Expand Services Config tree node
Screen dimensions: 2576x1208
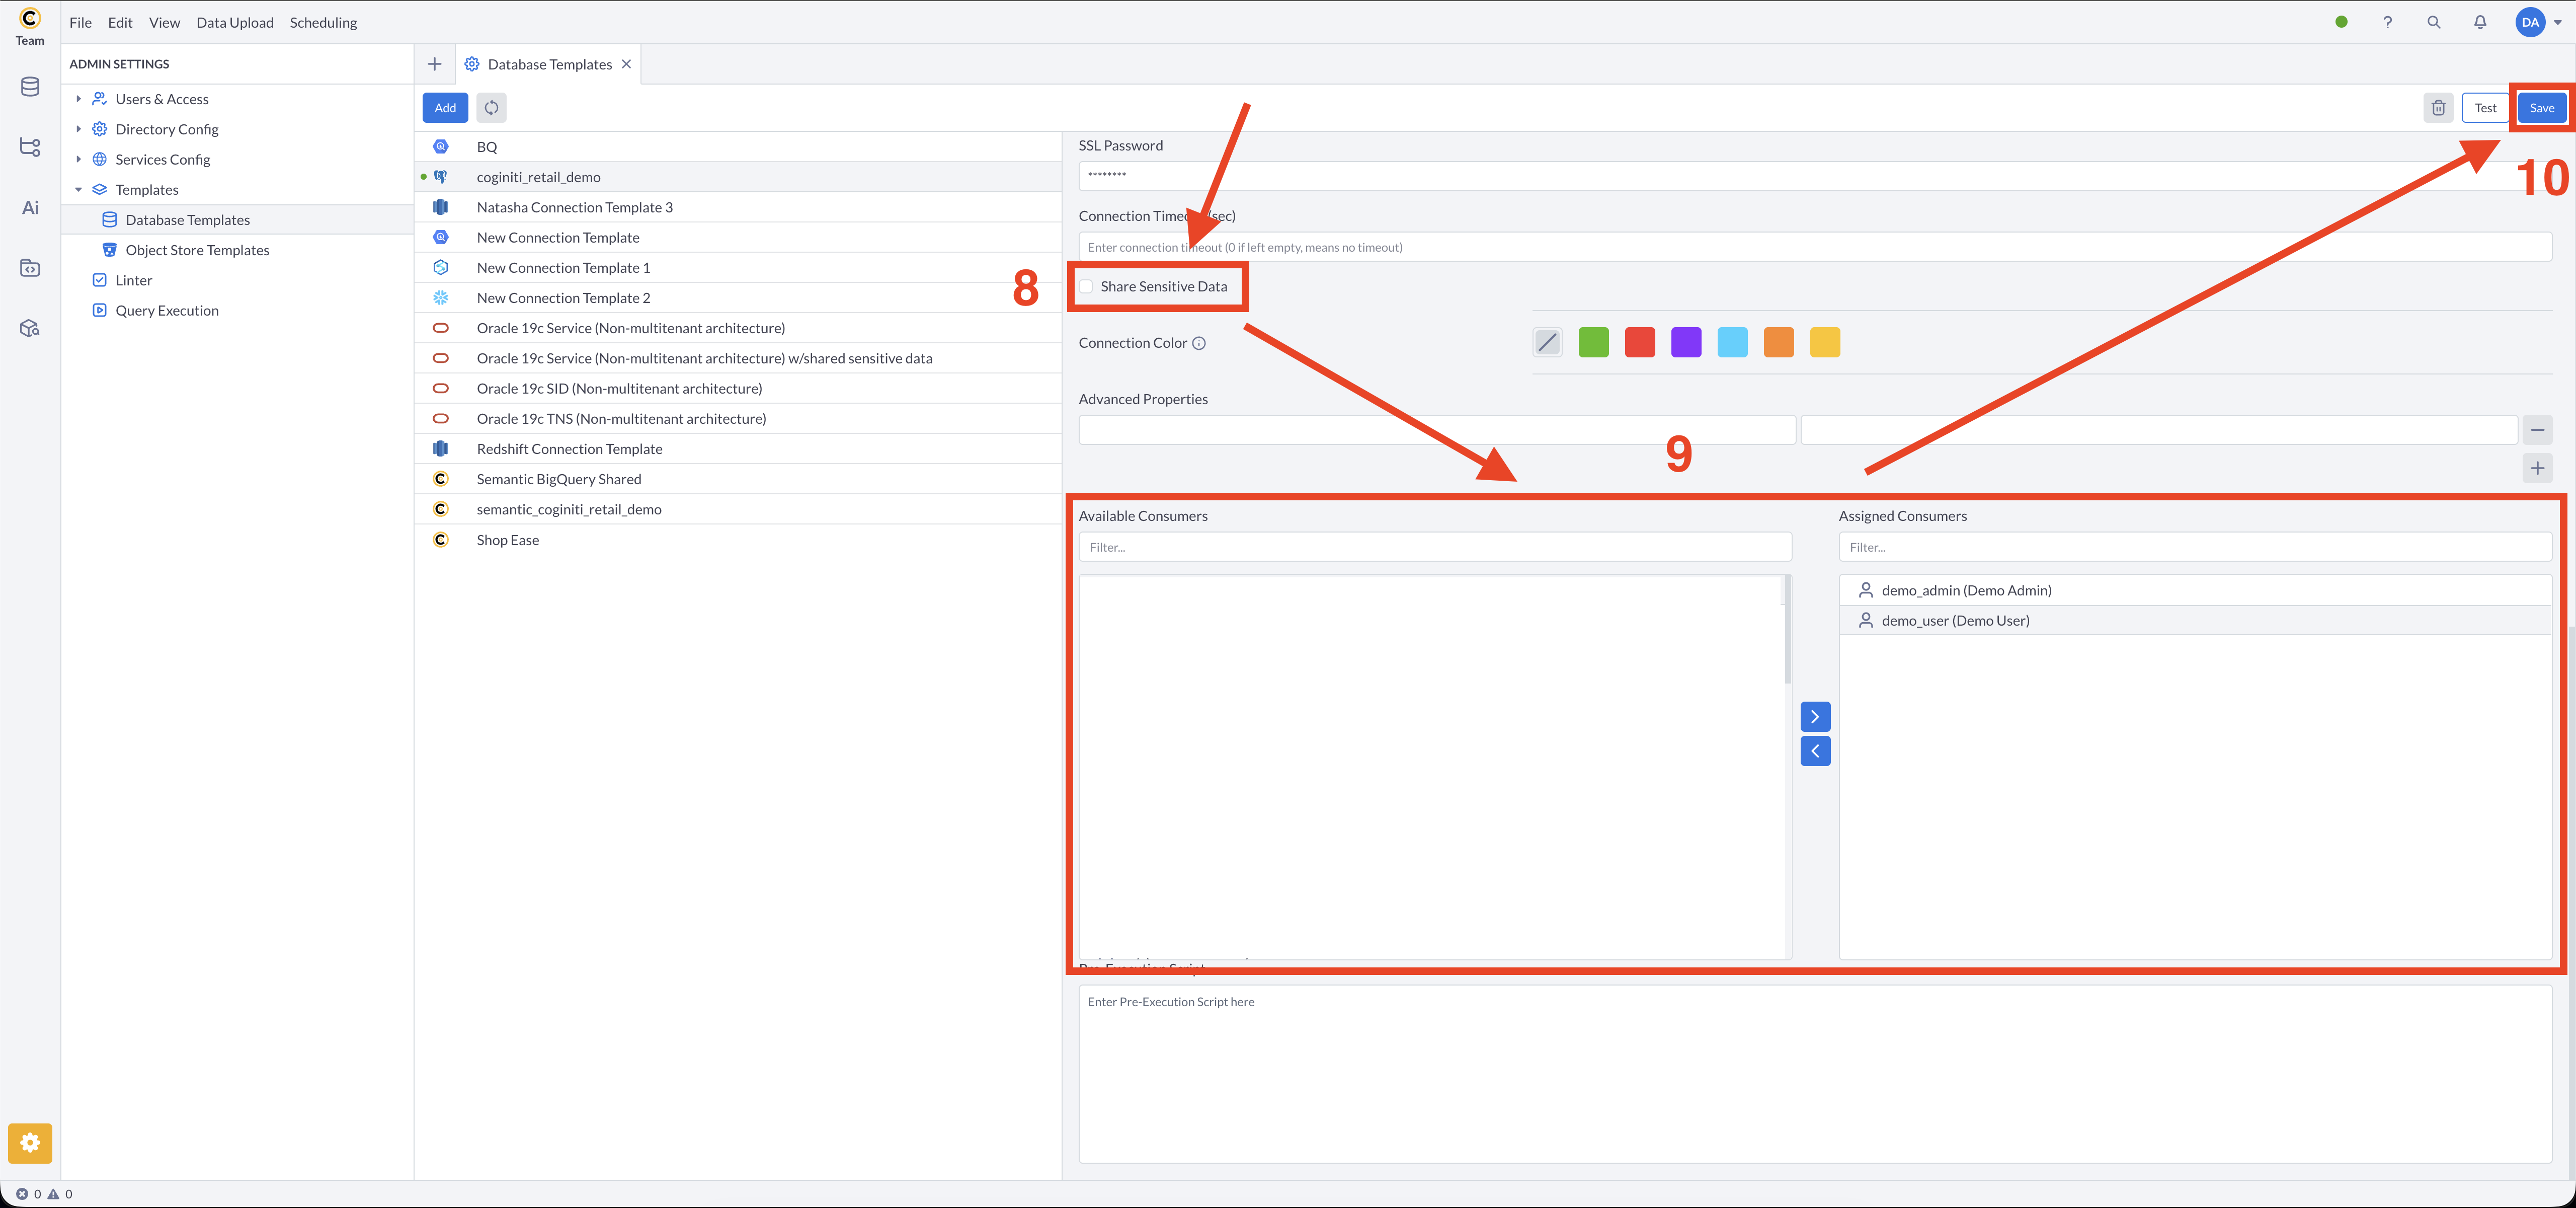pyautogui.click(x=78, y=159)
